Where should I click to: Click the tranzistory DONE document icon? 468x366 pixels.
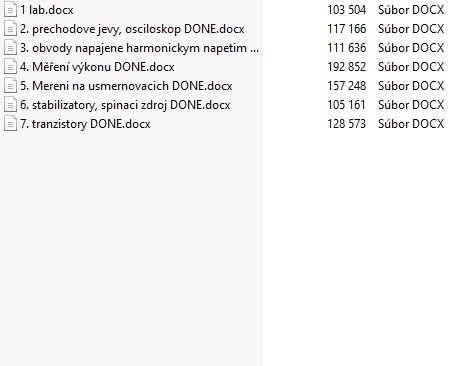pos(10,124)
